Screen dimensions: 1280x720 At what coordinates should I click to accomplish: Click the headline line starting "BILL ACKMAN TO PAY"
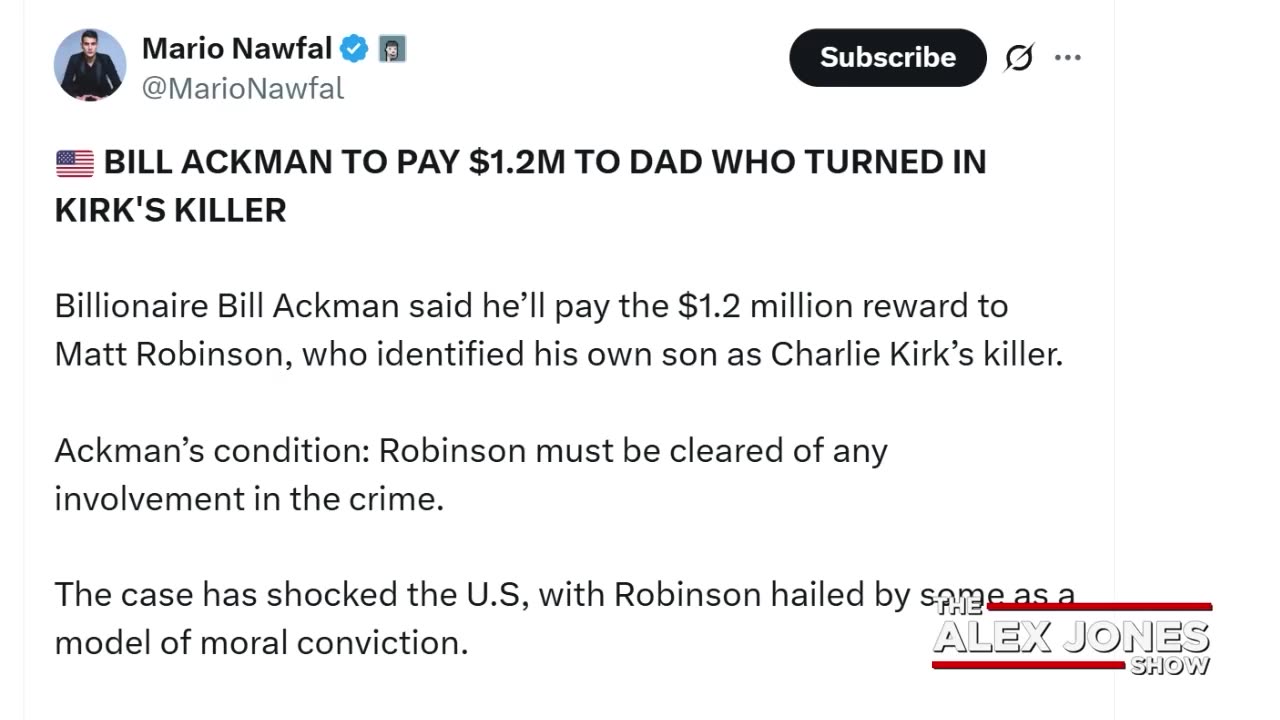click(545, 162)
